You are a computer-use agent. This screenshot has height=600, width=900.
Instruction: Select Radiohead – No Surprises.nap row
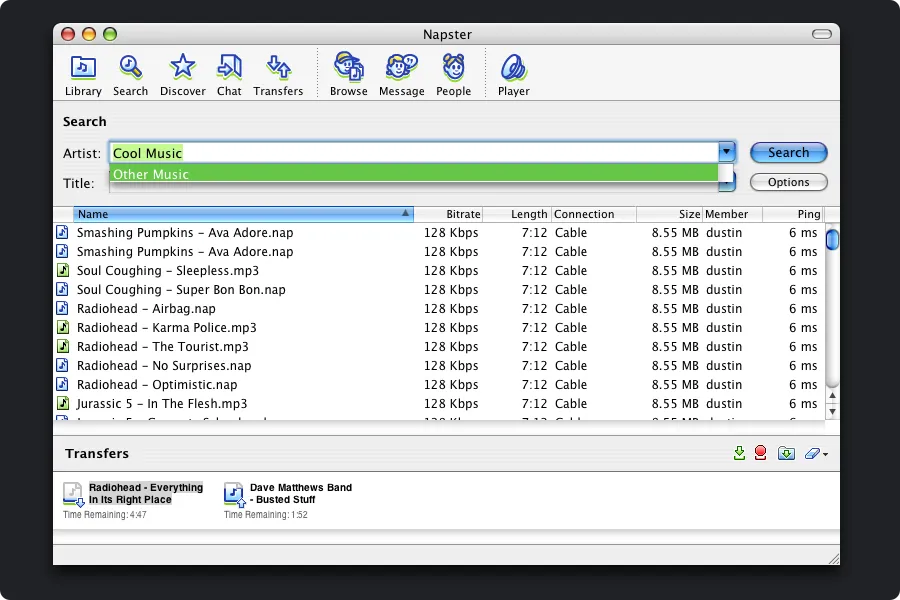tap(439, 365)
